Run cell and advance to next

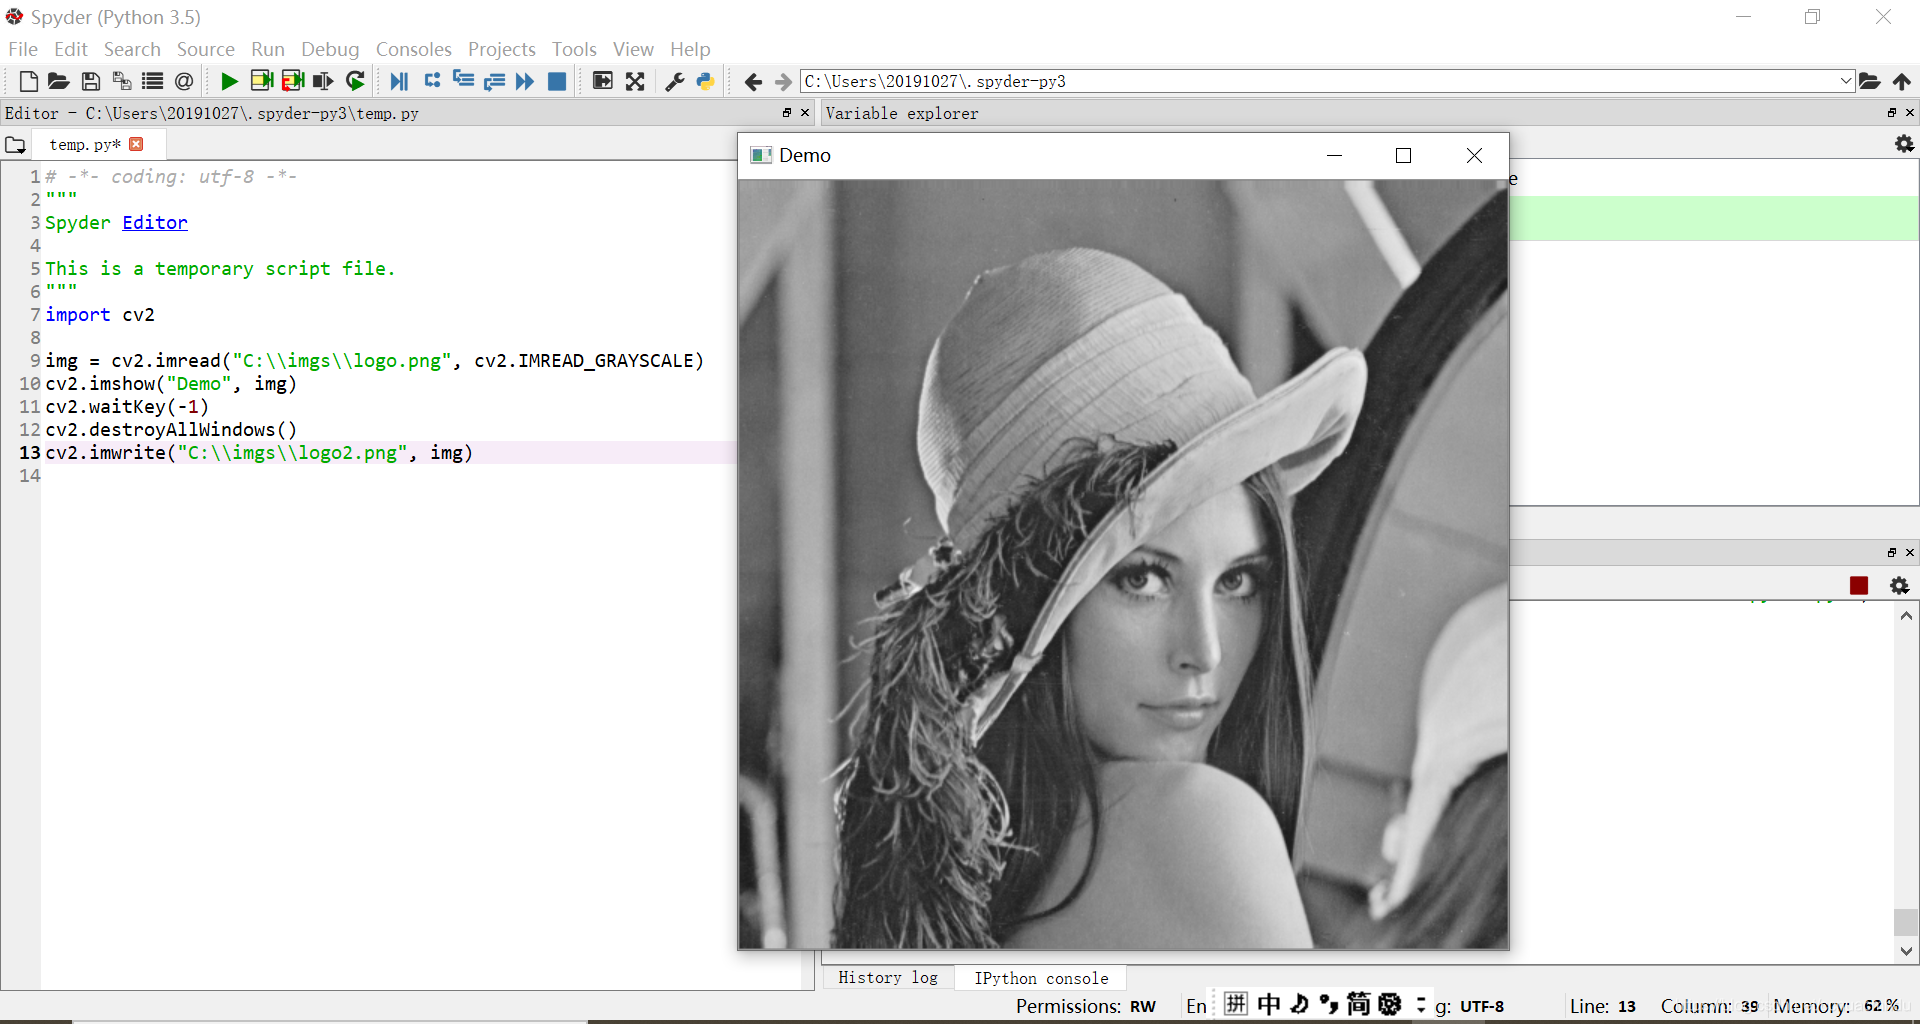pos(292,81)
